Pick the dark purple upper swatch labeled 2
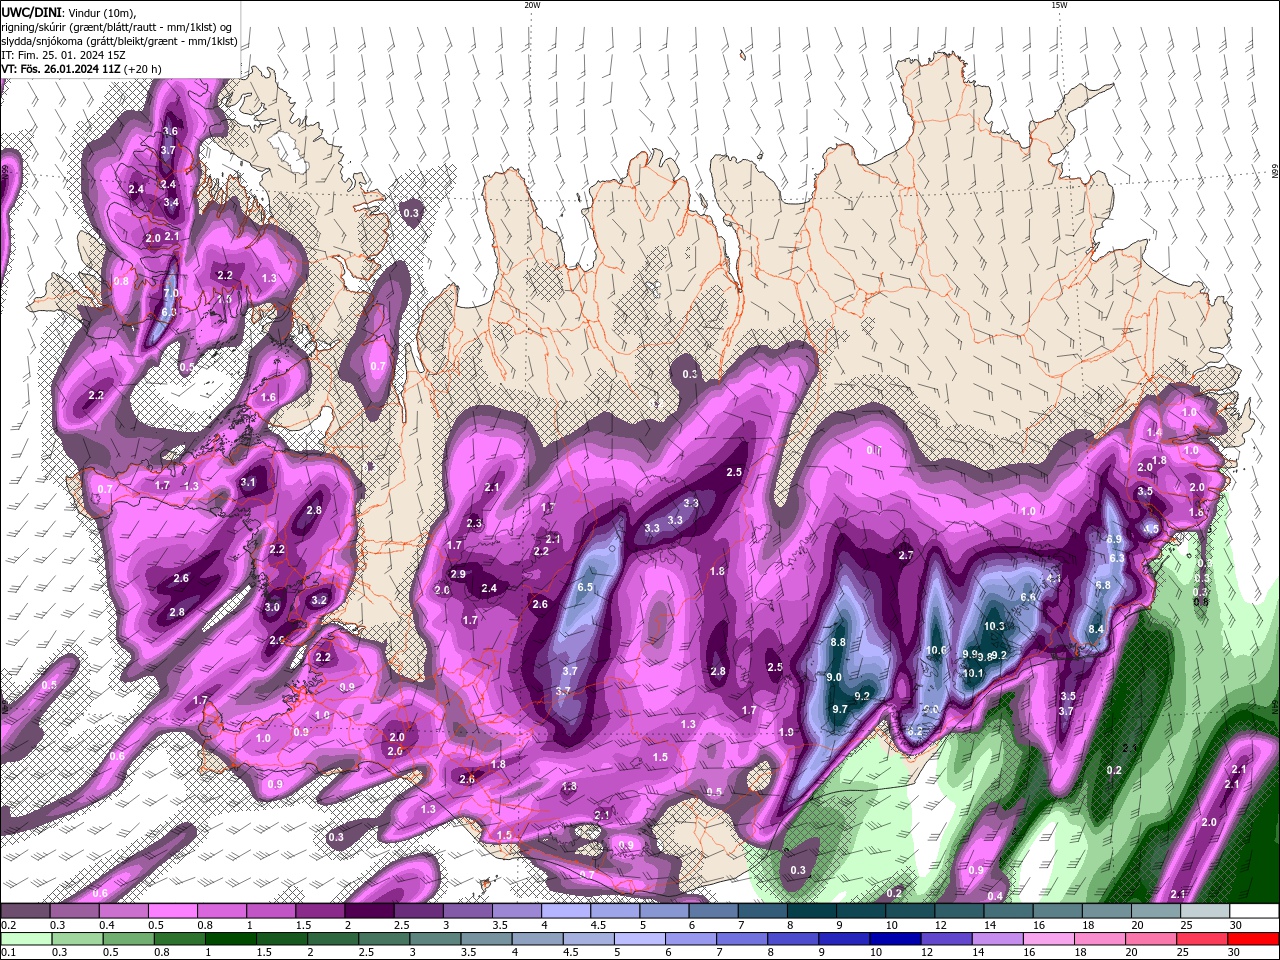Image resolution: width=1280 pixels, height=960 pixels. [368, 911]
